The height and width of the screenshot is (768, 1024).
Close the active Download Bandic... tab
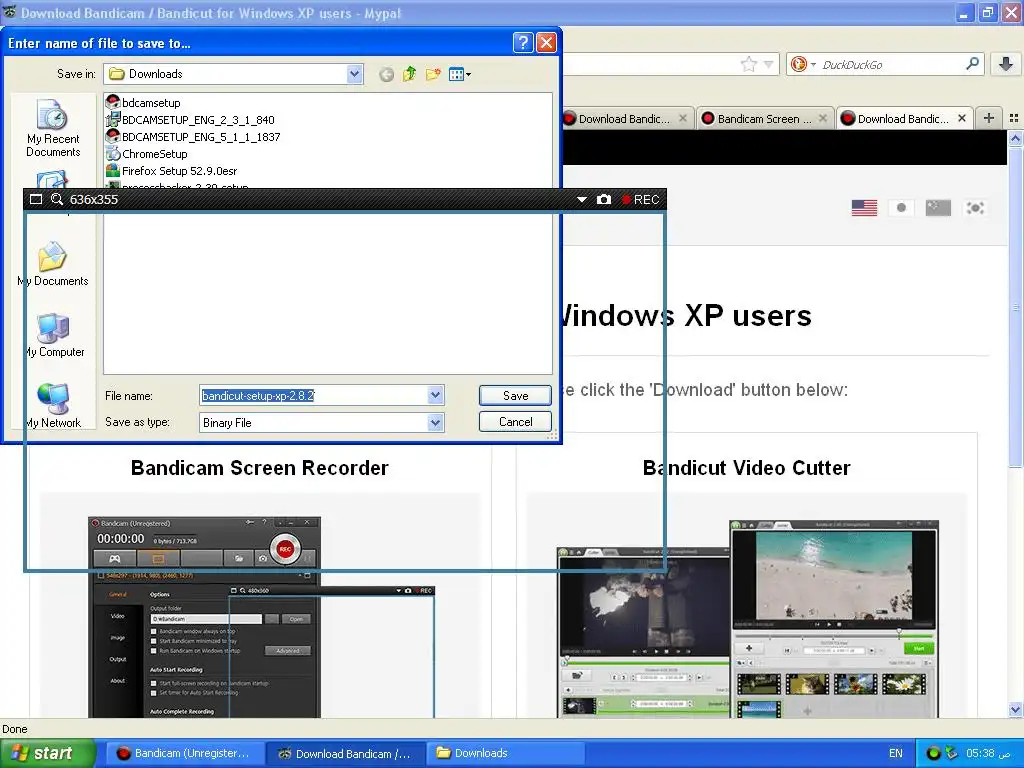coord(962,118)
